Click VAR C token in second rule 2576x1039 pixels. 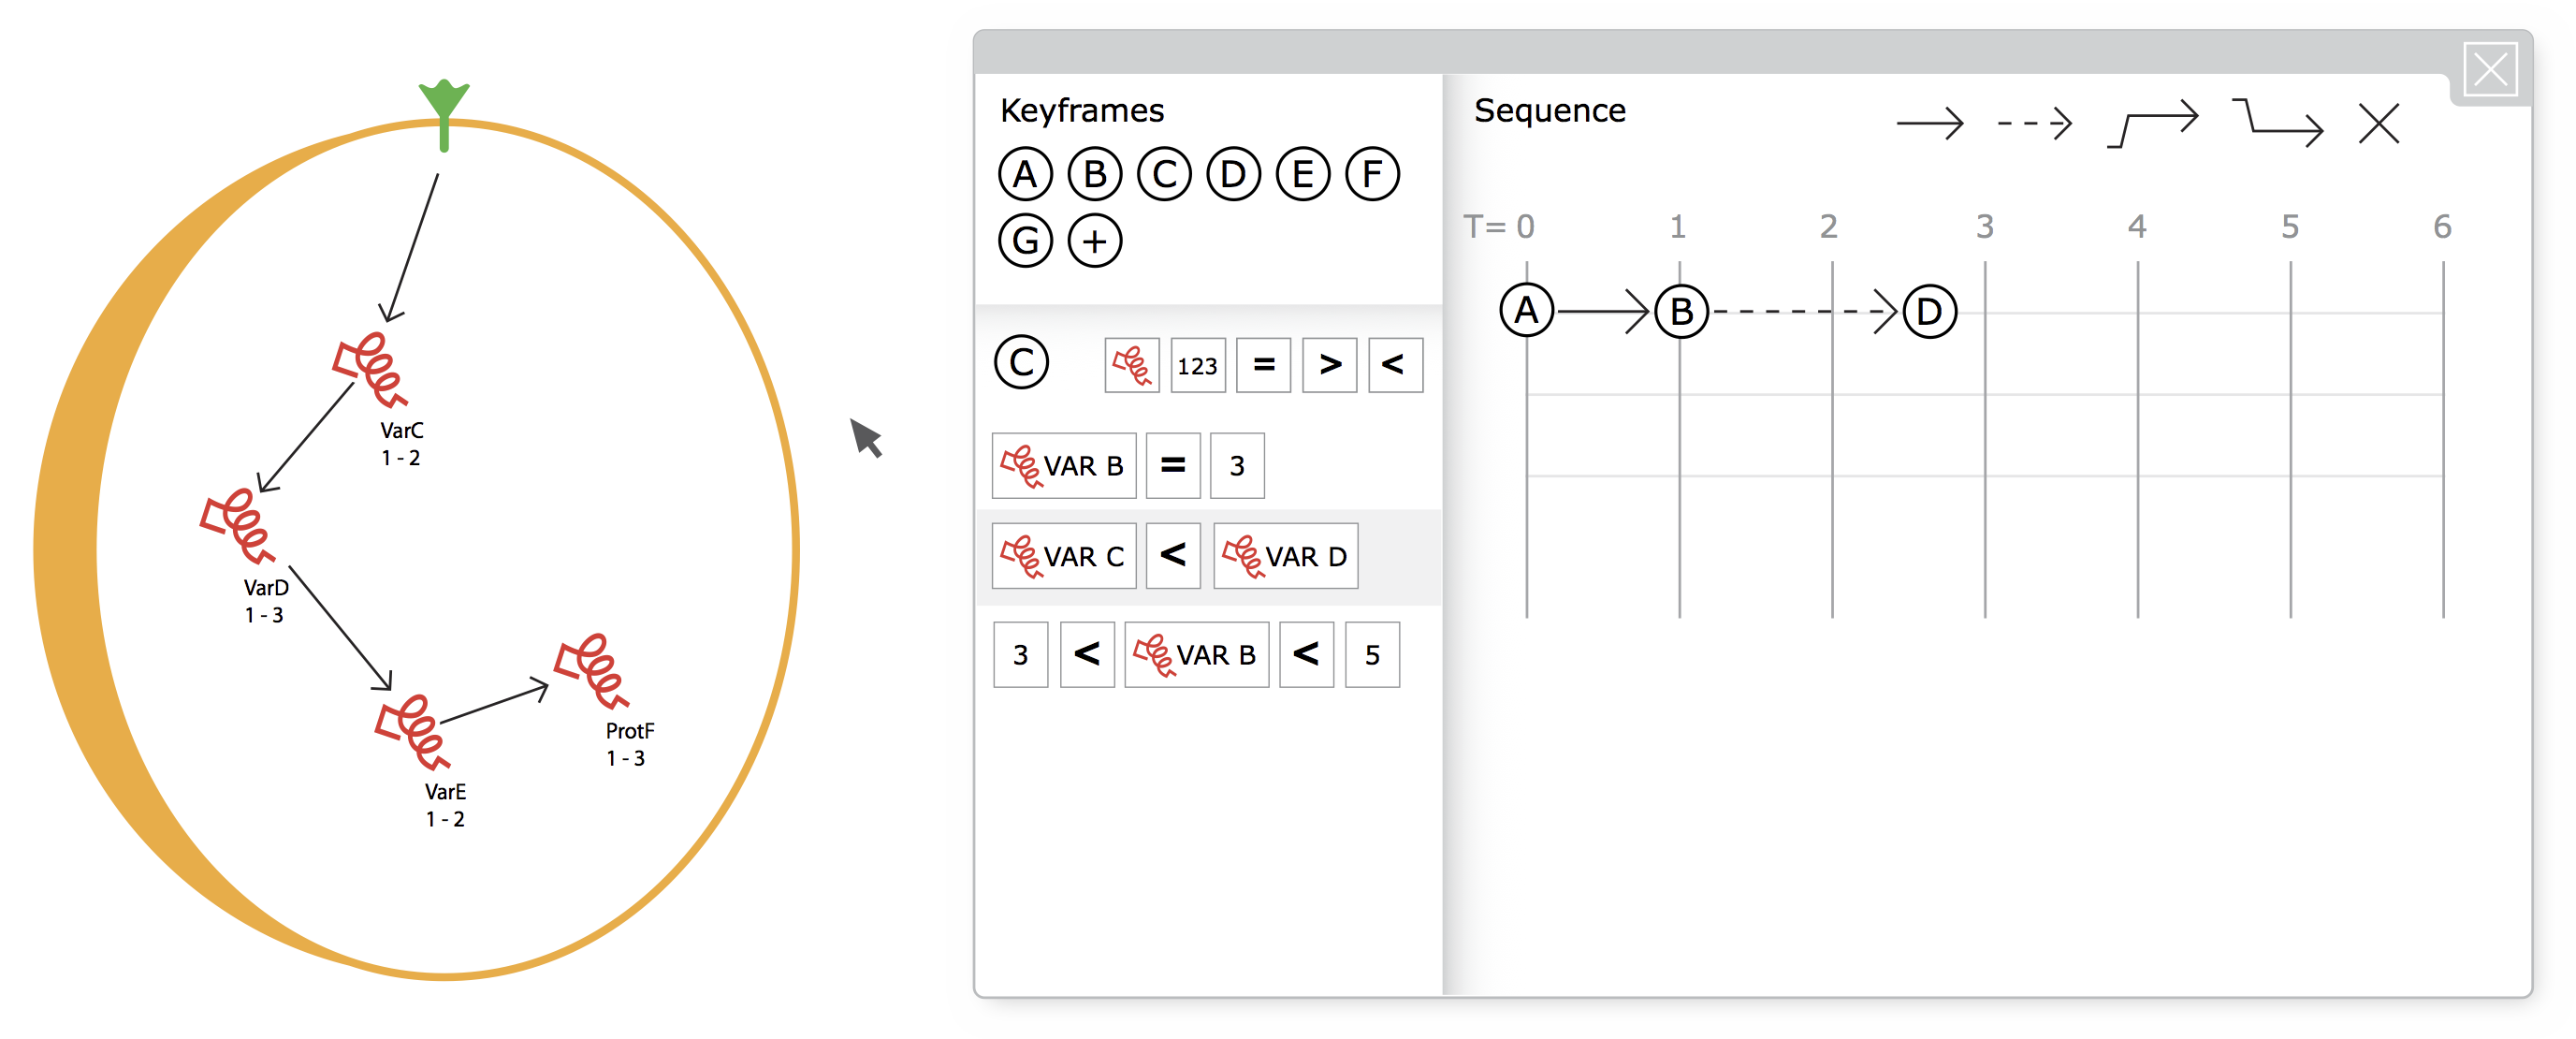1064,556
